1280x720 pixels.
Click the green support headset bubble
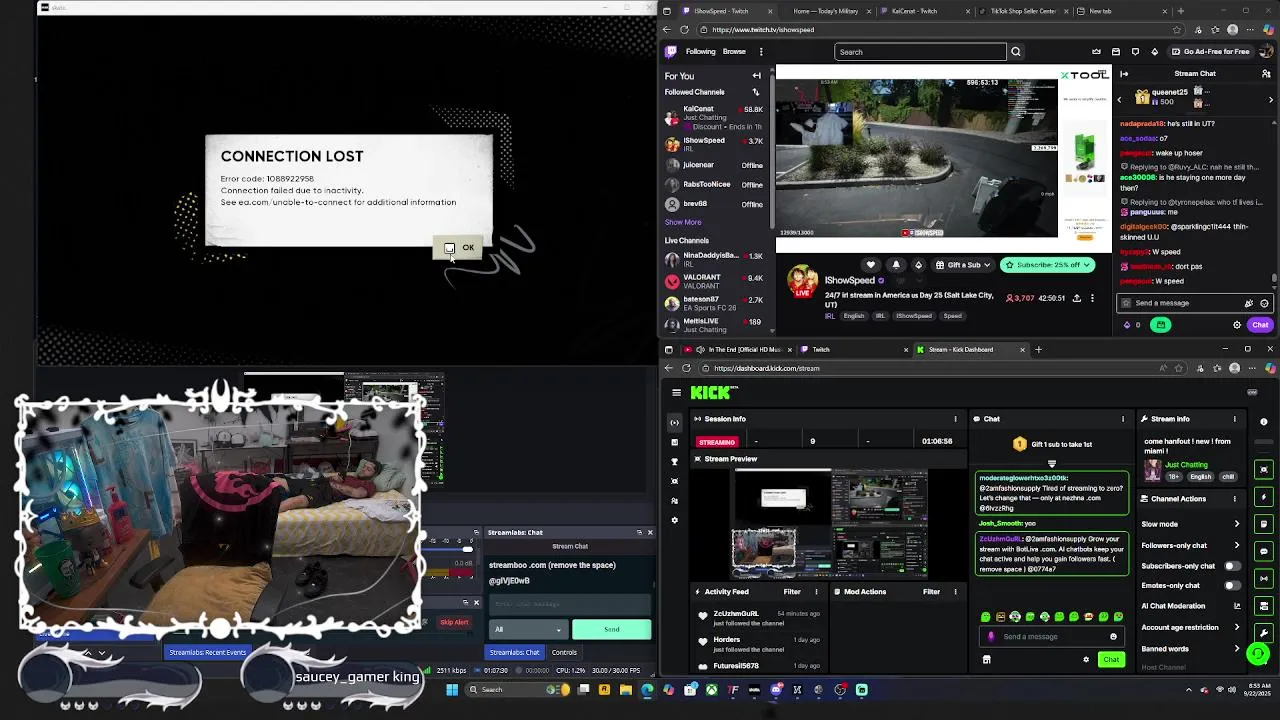tap(1258, 654)
